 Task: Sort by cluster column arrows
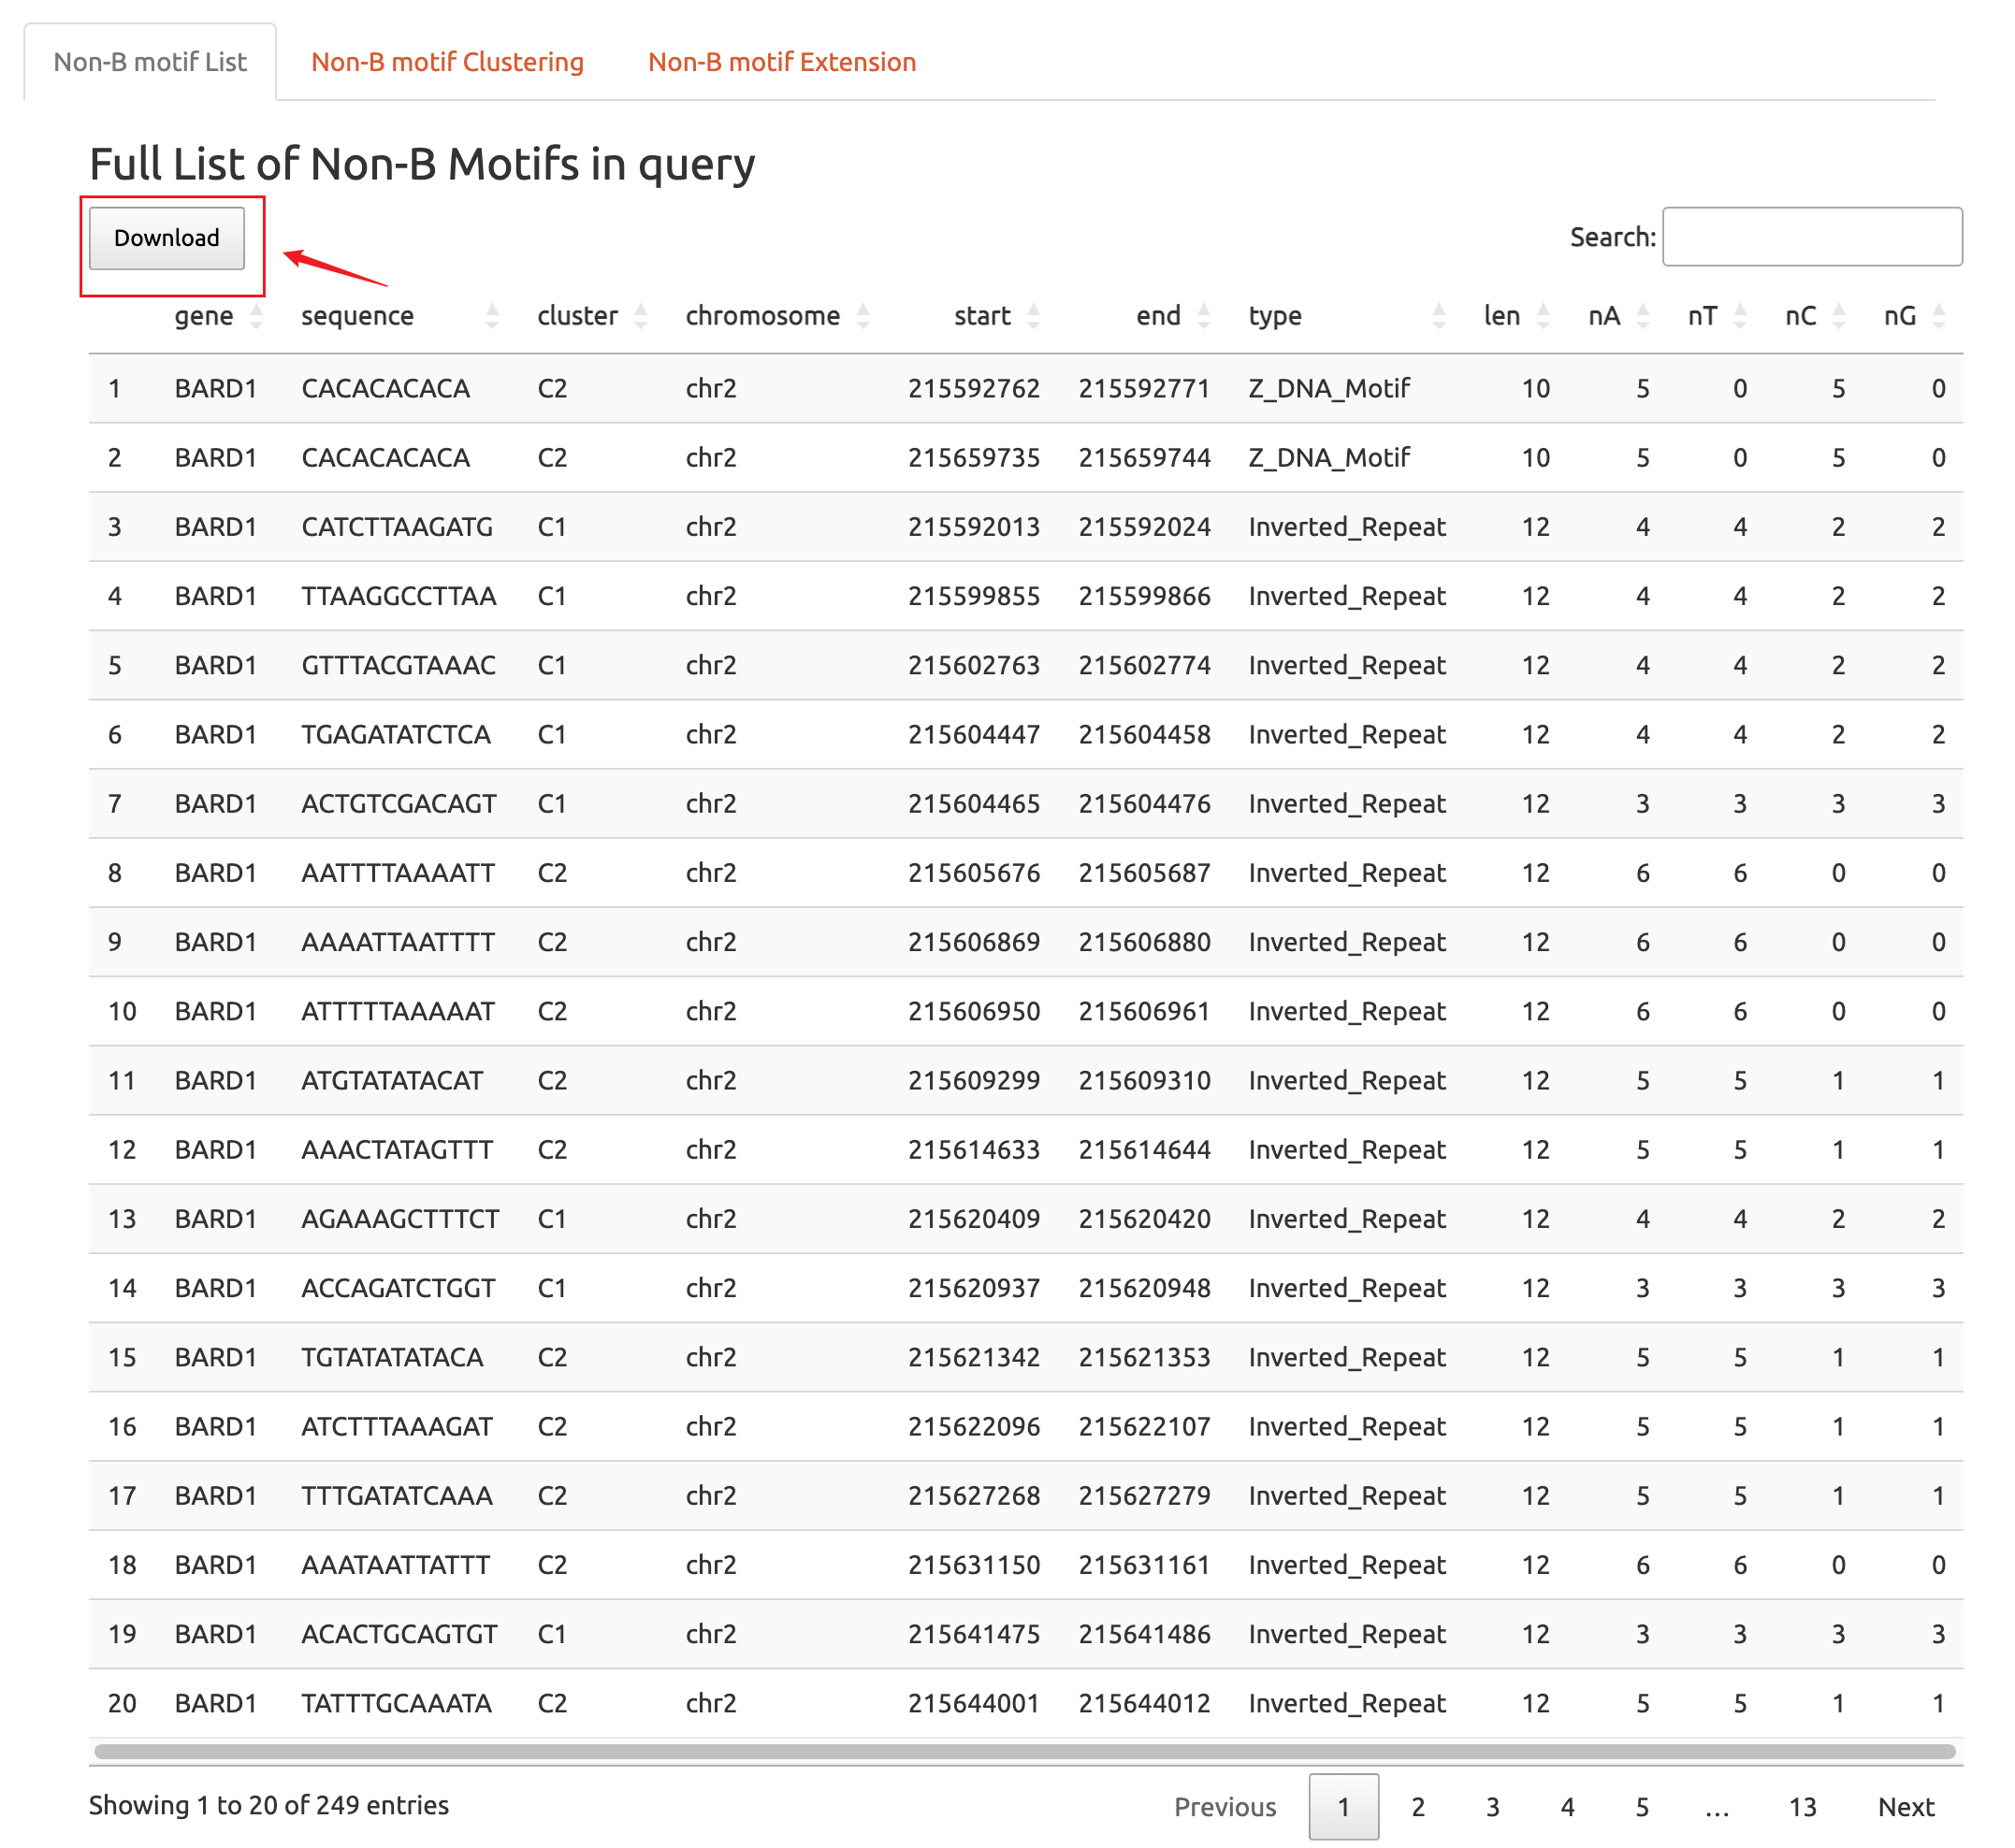[x=641, y=316]
